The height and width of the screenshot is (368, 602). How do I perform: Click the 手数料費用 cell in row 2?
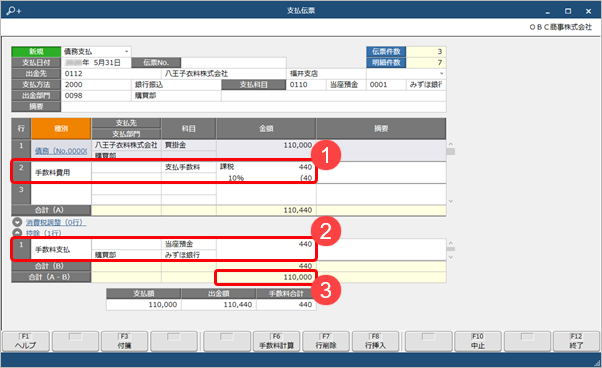pyautogui.click(x=61, y=173)
